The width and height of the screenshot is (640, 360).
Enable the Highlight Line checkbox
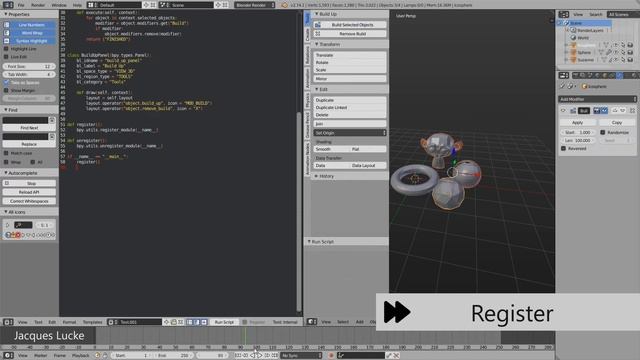click(6, 49)
